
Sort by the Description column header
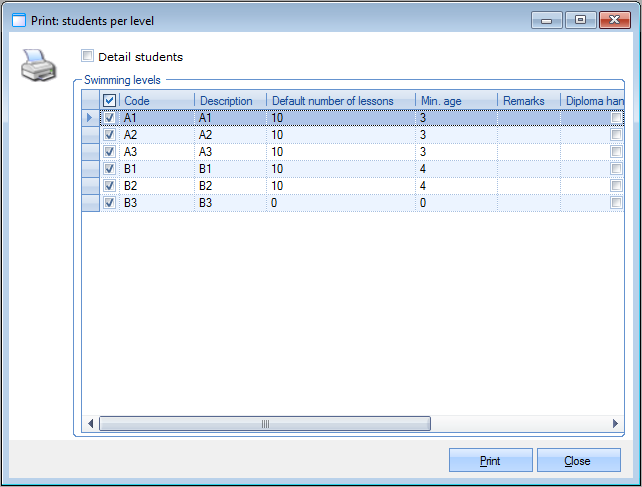230,100
